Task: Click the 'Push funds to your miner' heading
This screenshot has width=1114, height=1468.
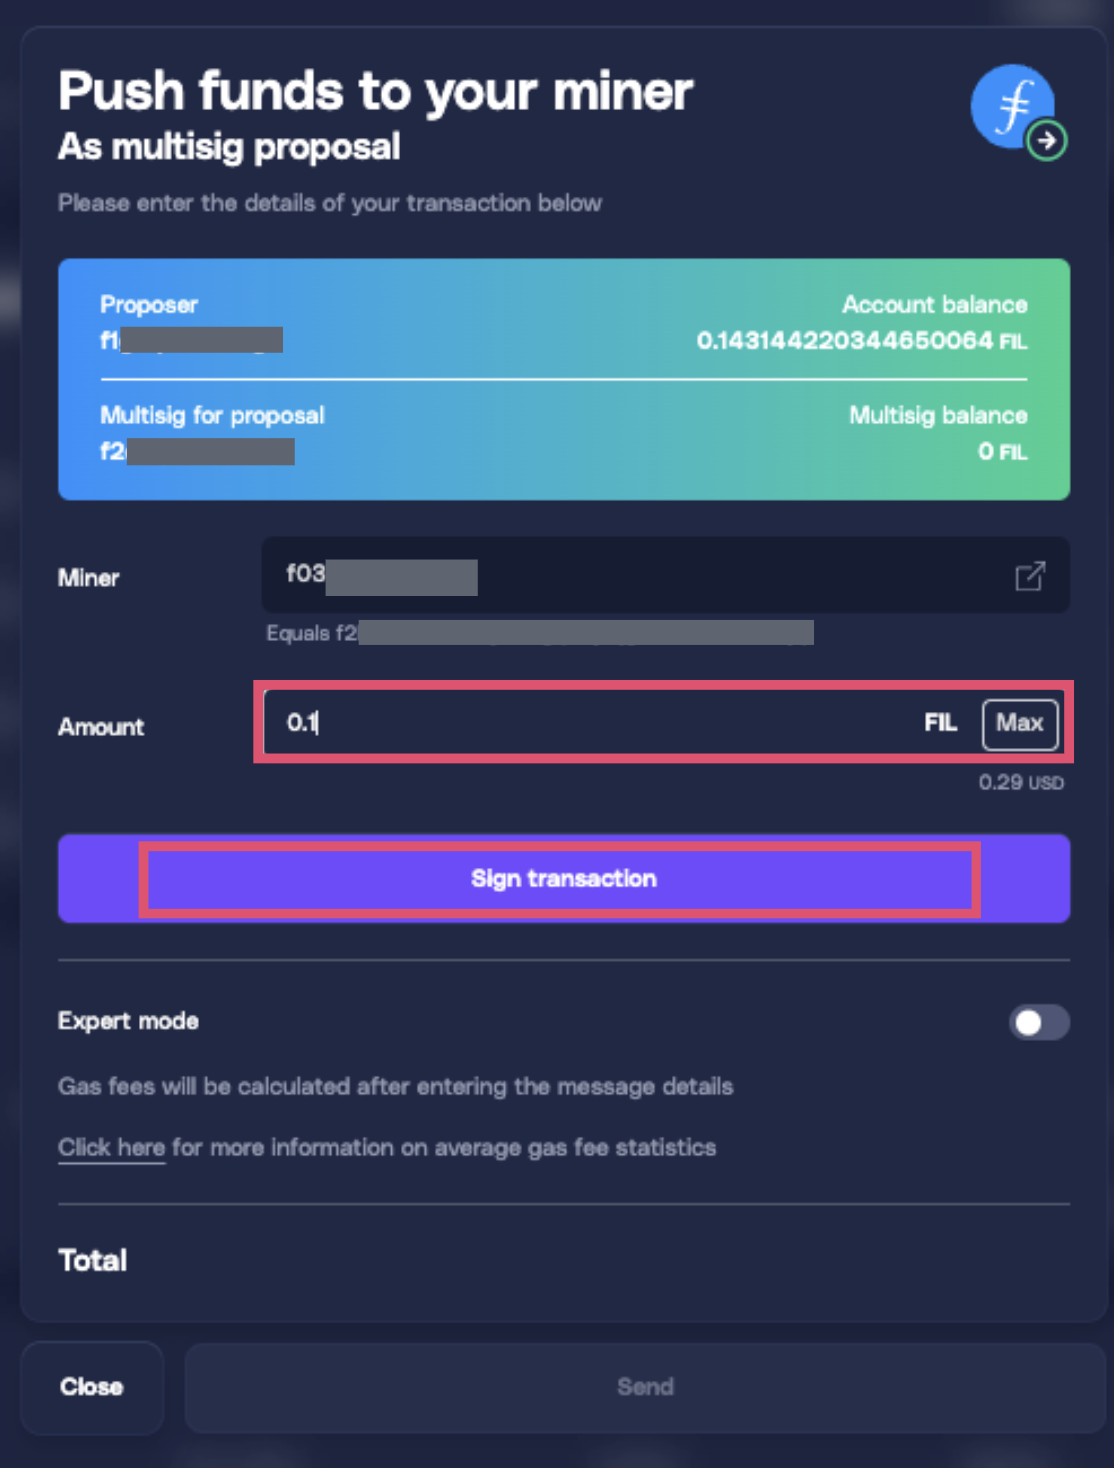Action: pyautogui.click(x=375, y=91)
